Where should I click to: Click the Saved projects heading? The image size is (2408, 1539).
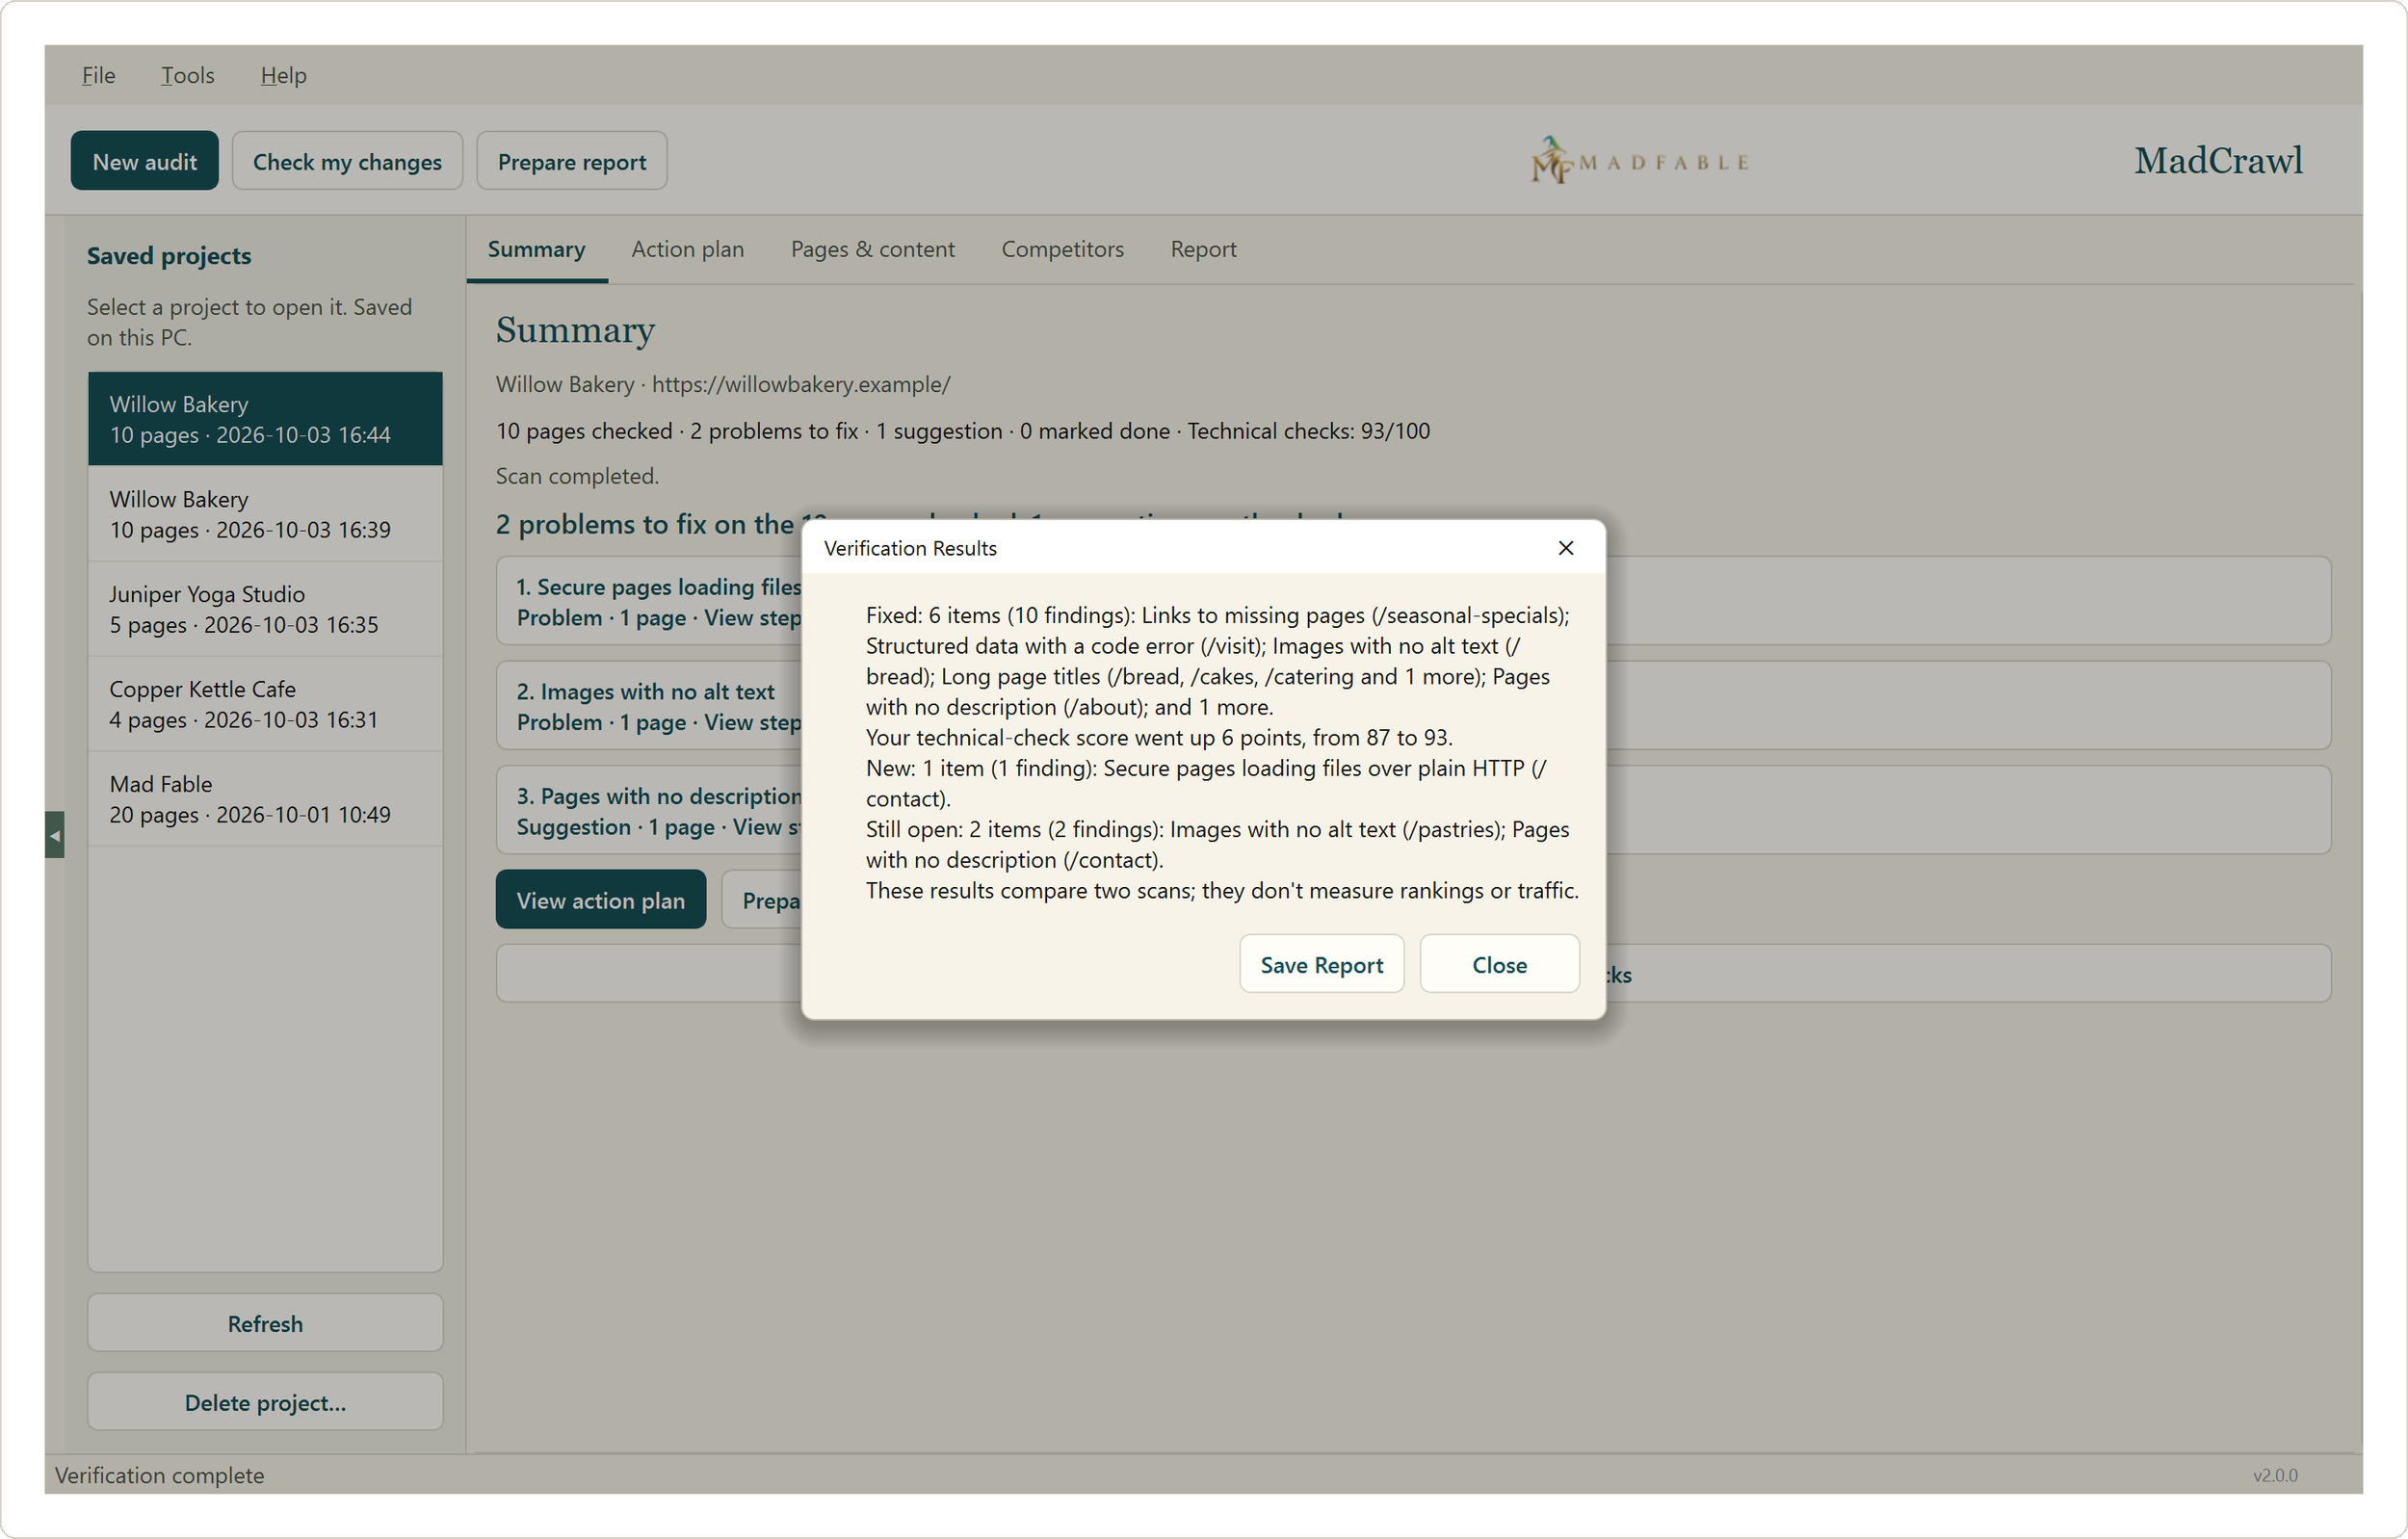(169, 256)
